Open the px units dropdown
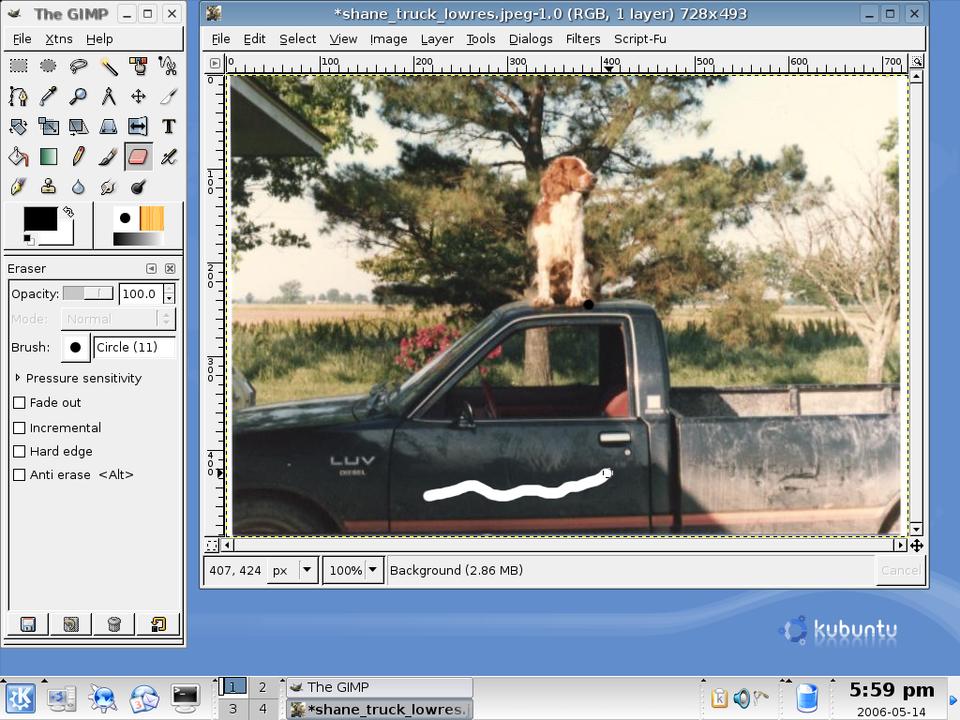960x720 pixels. (307, 570)
